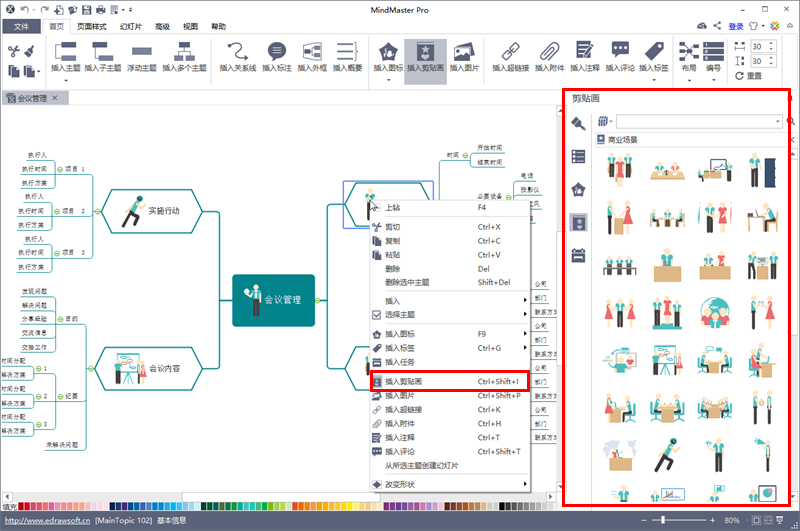
Task: Click the clipart search magnifier button
Action: [791, 121]
